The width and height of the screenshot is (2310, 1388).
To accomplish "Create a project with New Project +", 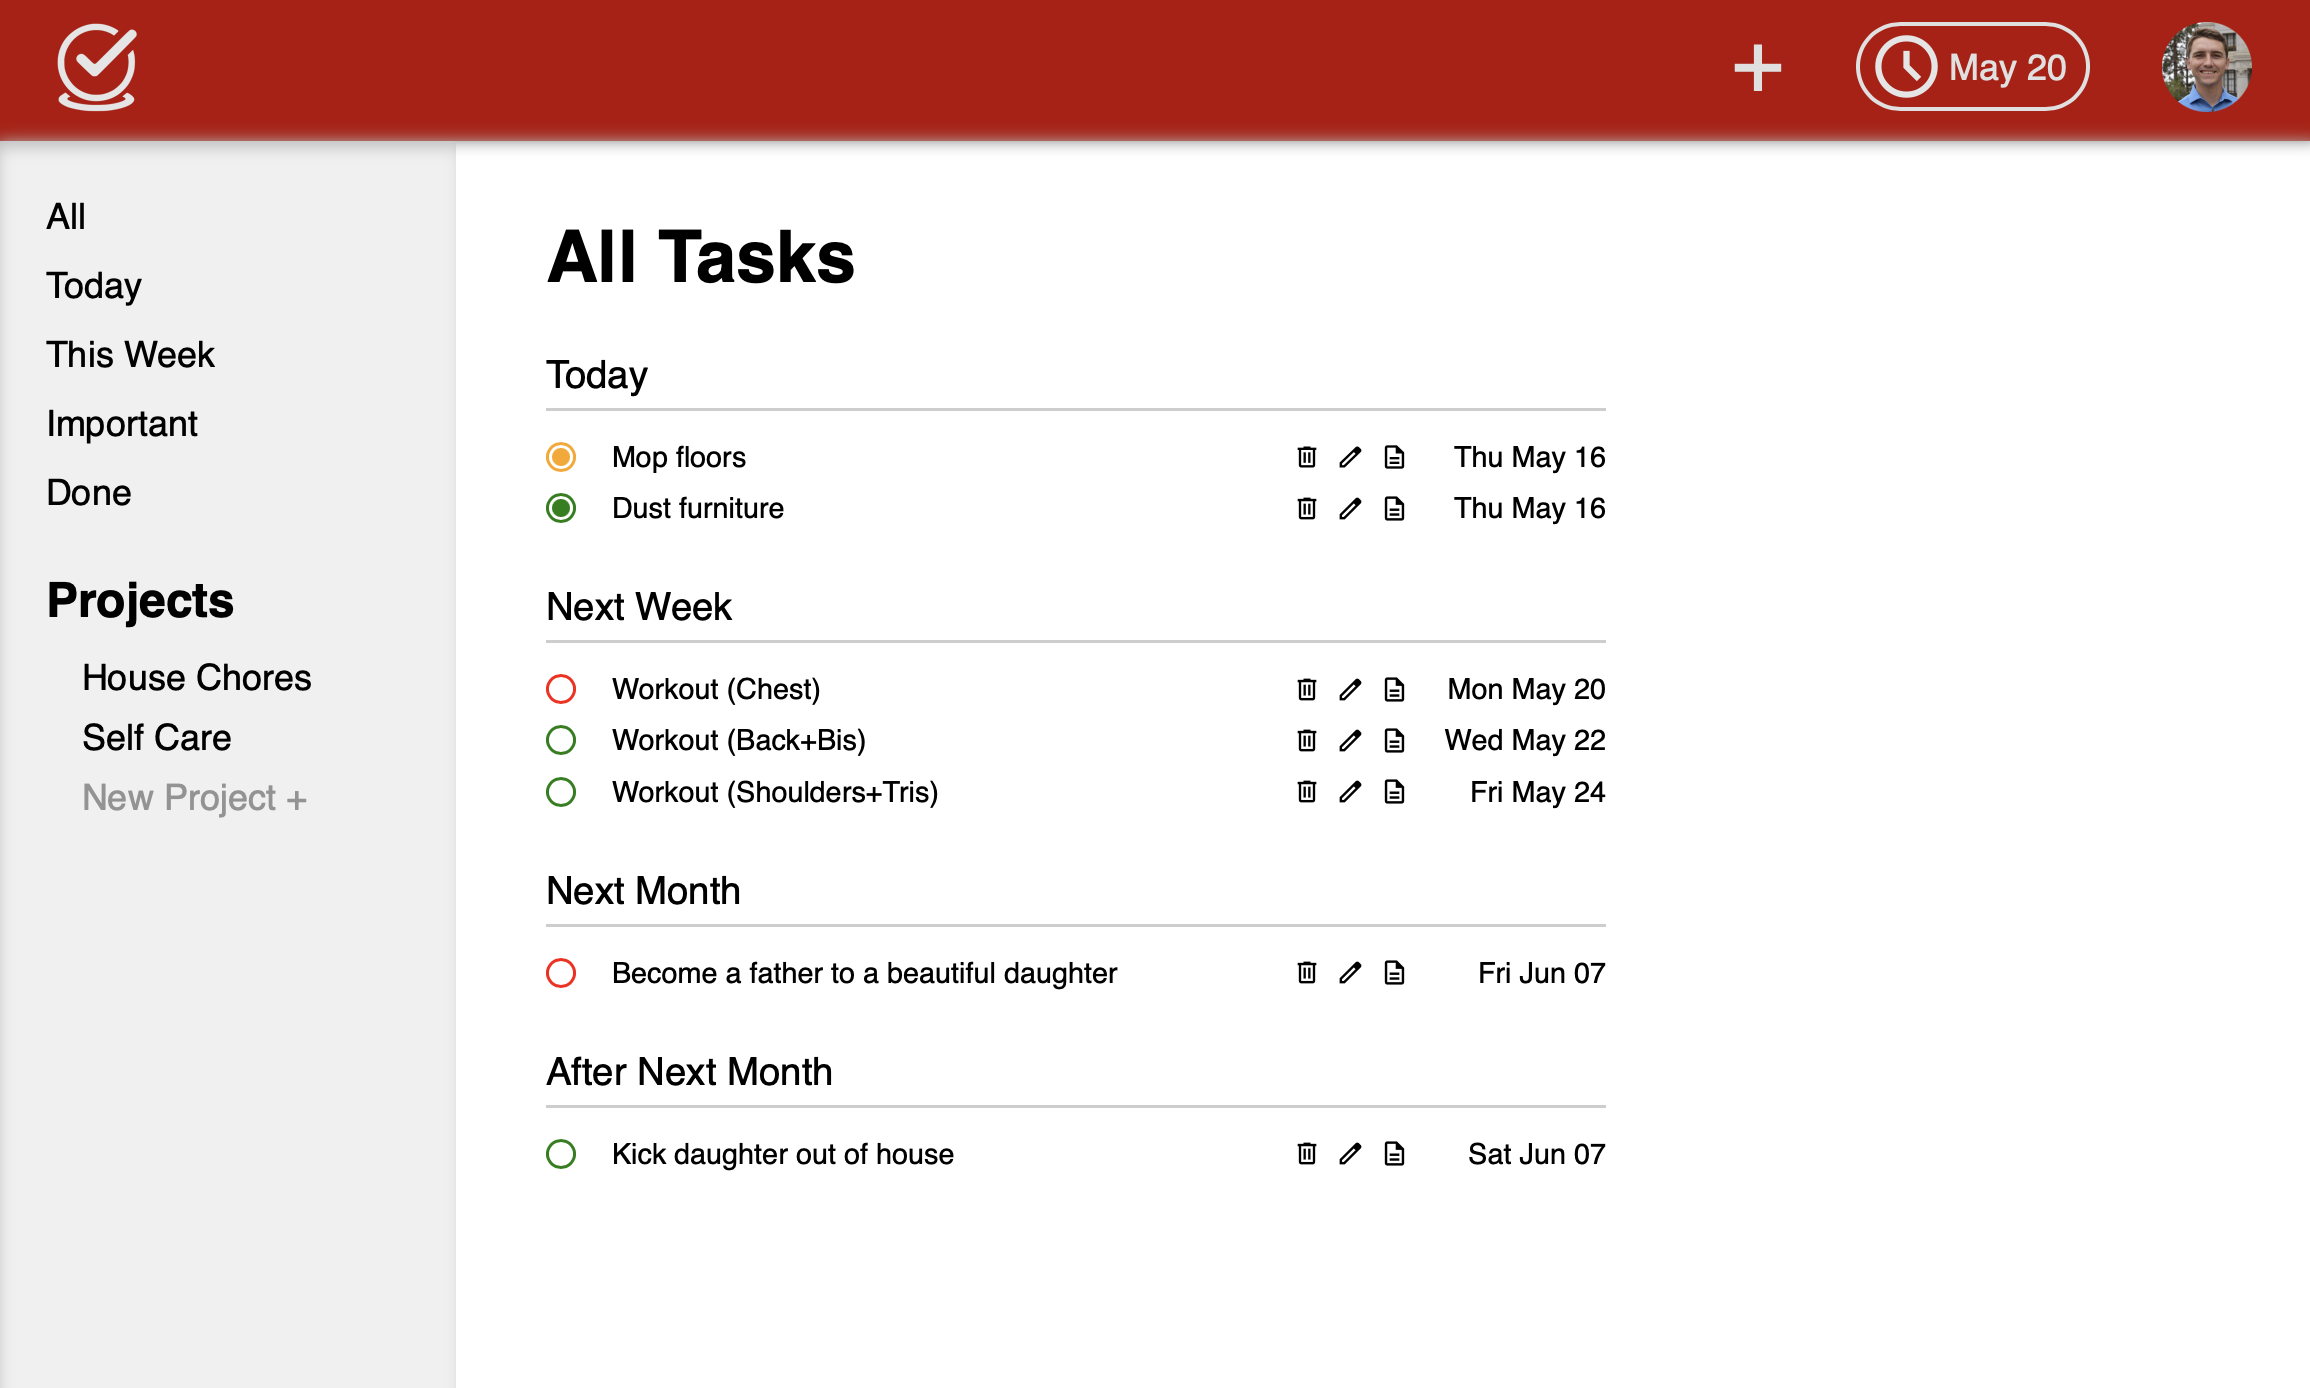I will (x=194, y=798).
